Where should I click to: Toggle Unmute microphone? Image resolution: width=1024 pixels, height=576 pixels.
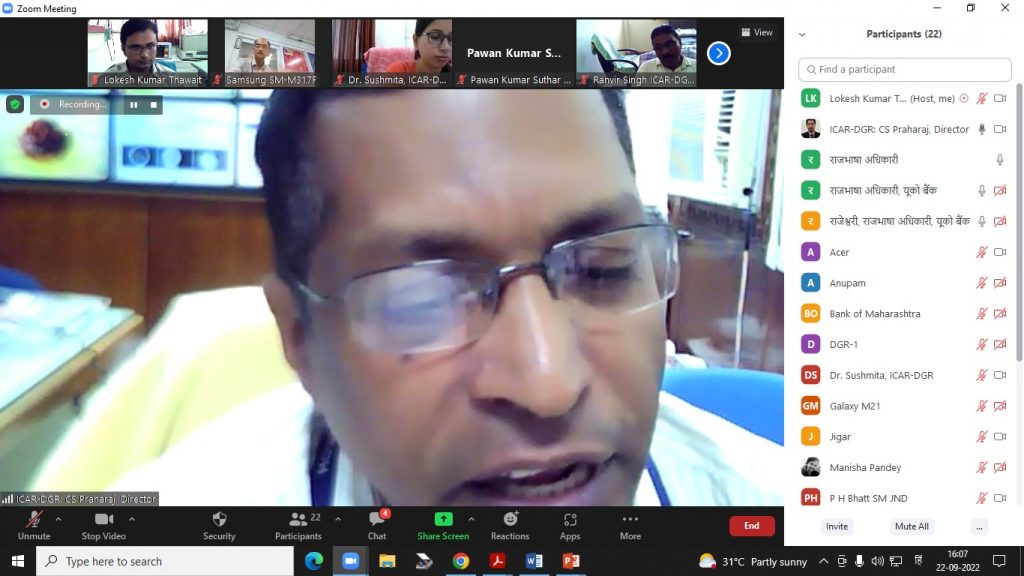click(x=34, y=524)
